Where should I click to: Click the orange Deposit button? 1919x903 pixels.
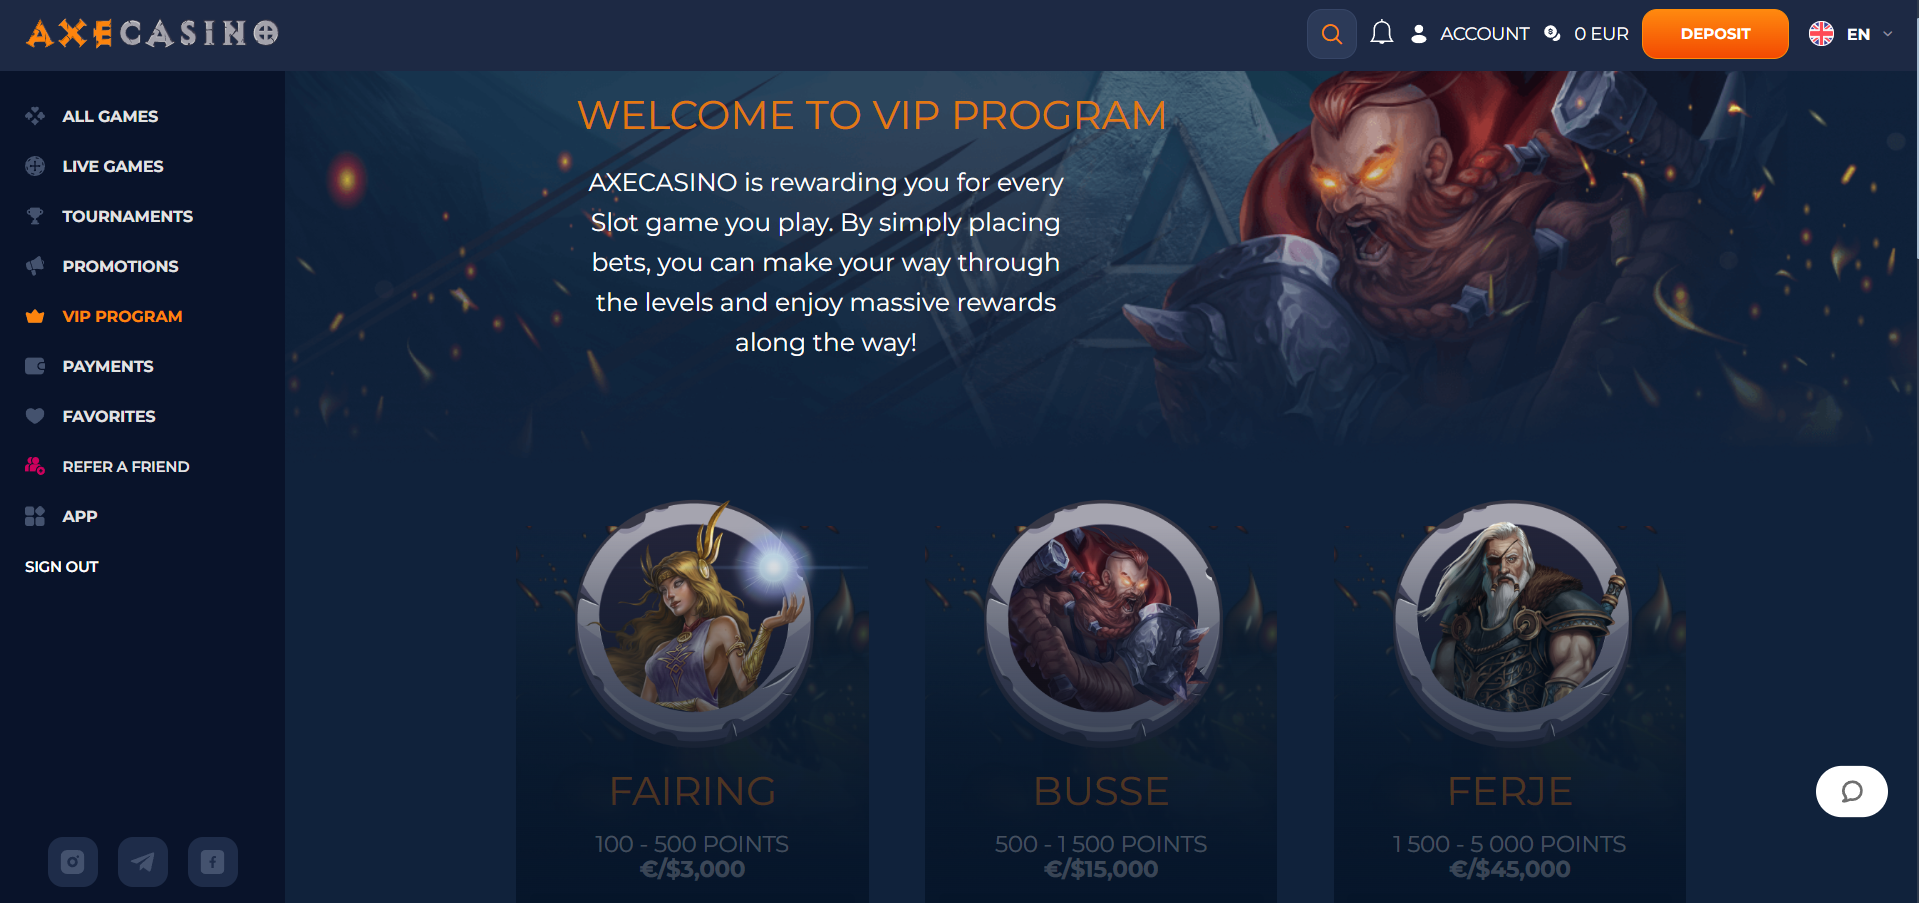(1715, 34)
